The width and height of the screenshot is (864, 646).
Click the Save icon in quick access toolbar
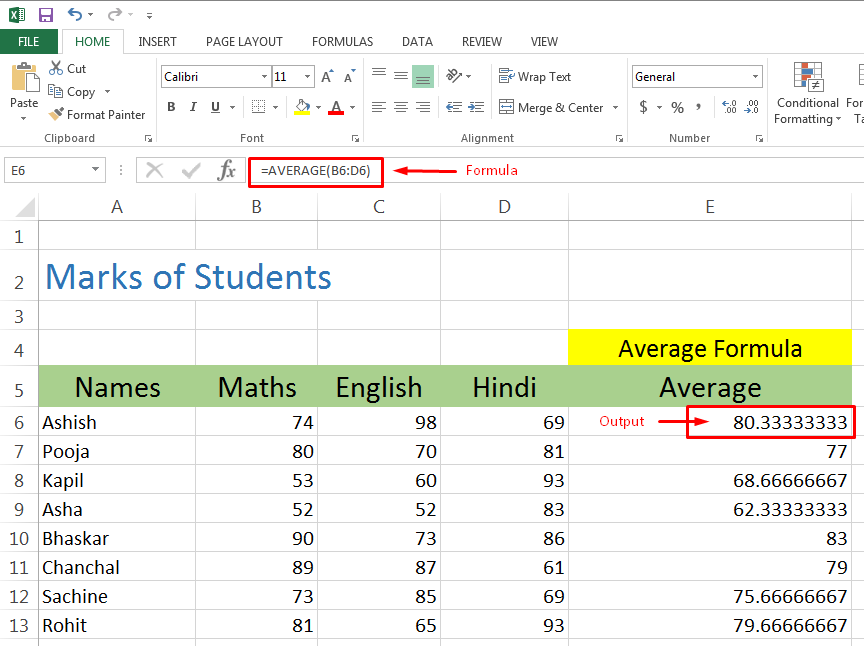point(45,15)
